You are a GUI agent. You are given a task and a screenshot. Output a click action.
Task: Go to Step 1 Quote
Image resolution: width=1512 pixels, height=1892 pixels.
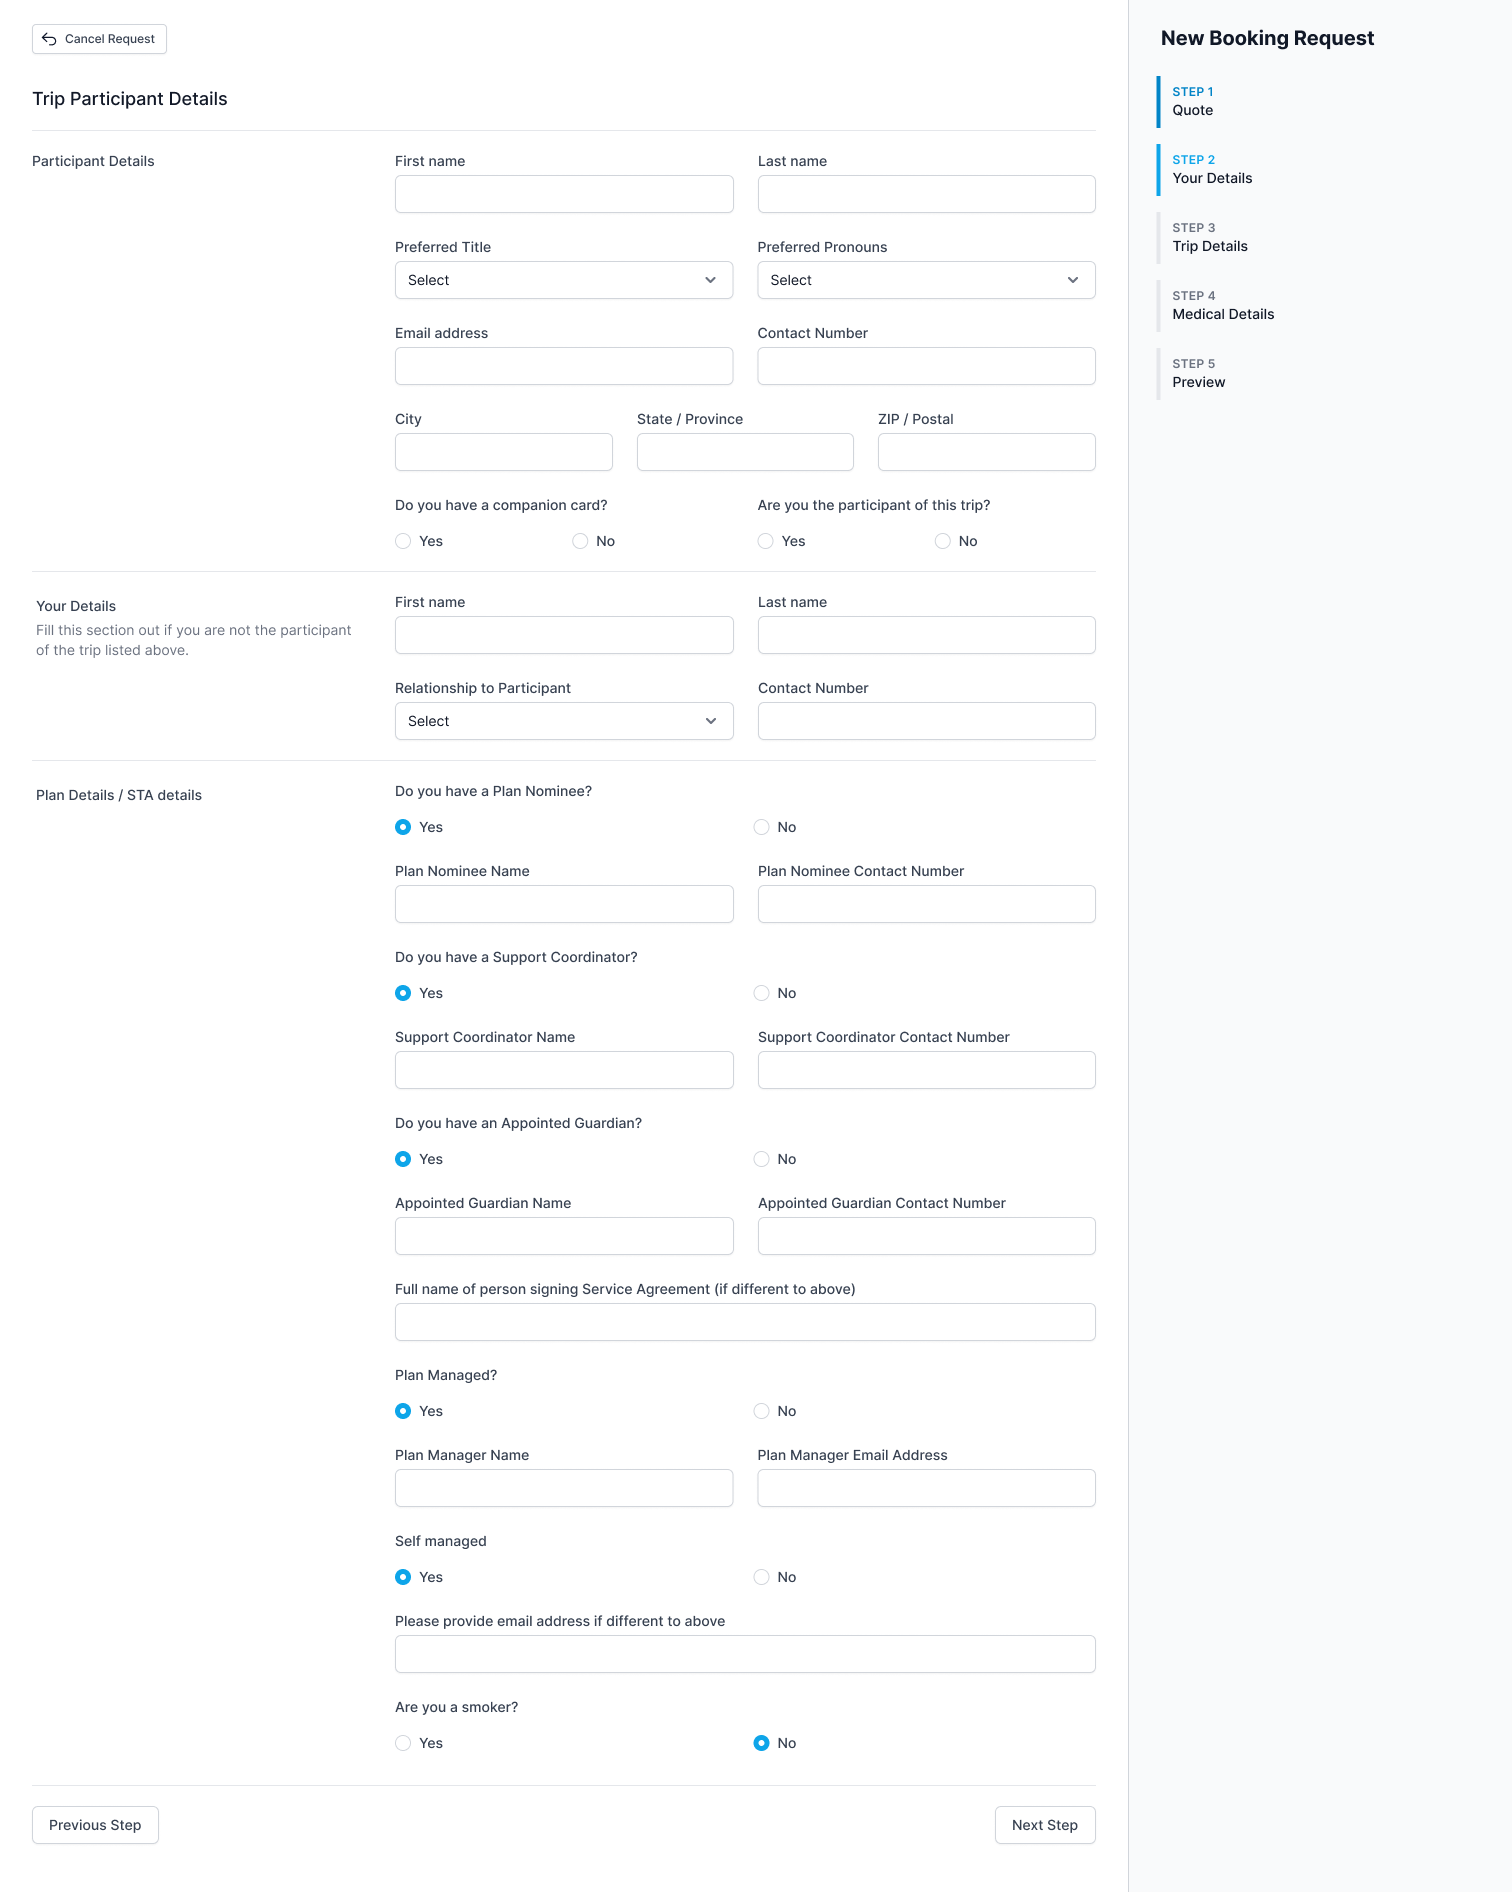coord(1192,101)
